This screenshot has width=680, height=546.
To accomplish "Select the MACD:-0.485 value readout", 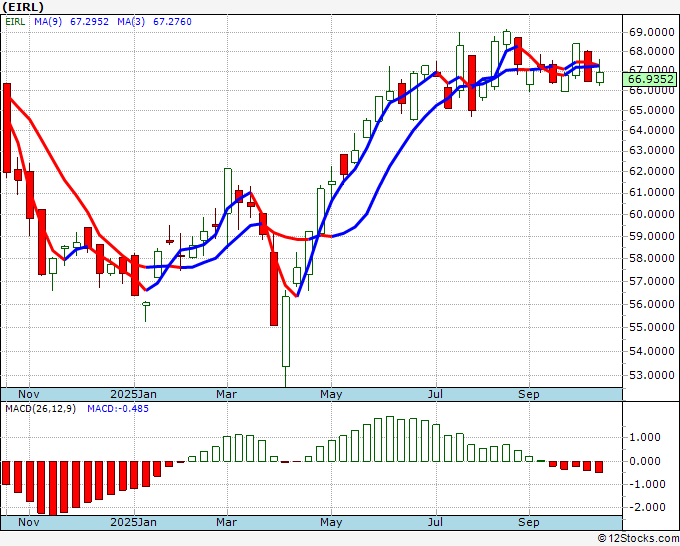I will point(118,409).
